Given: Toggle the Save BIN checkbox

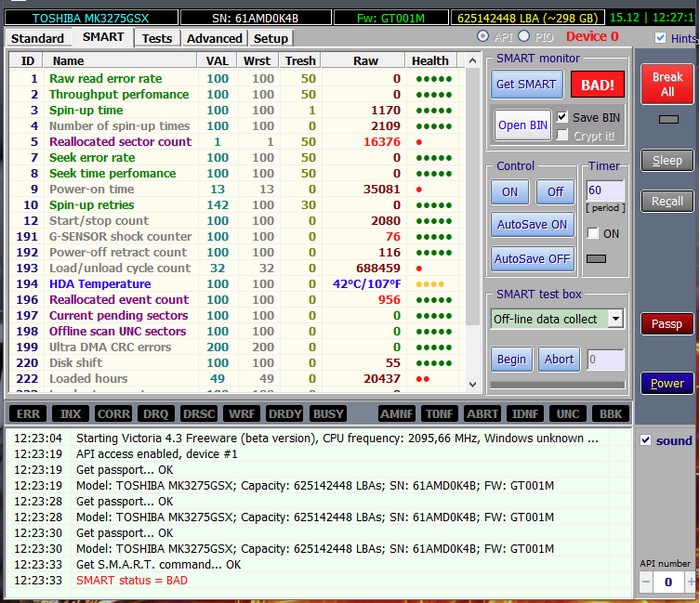Looking at the screenshot, I should 563,117.
